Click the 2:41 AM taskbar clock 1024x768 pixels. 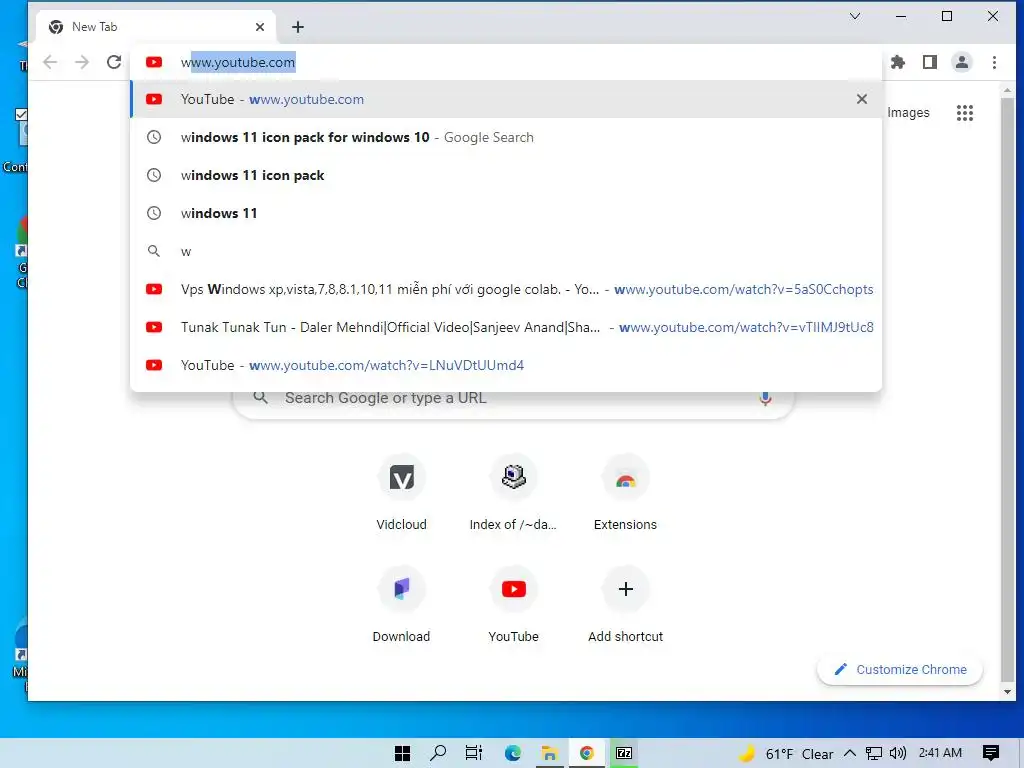940,753
